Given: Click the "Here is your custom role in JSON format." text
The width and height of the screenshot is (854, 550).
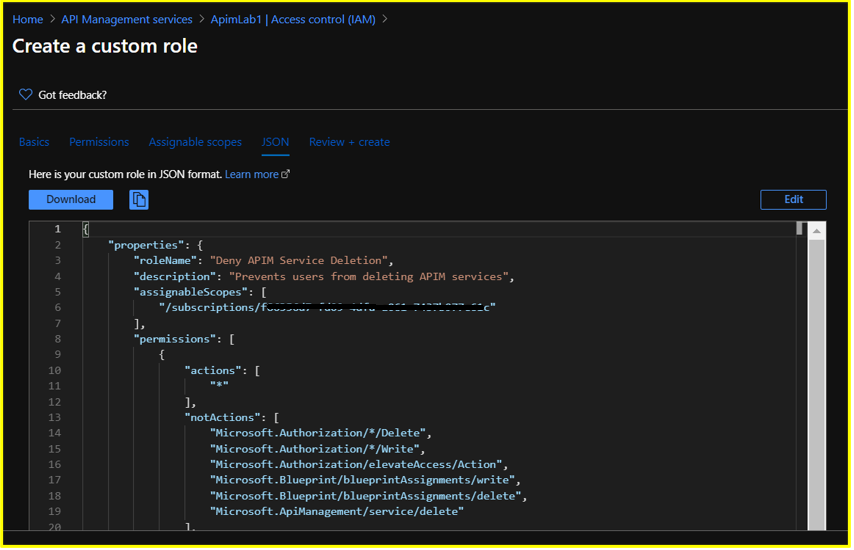Looking at the screenshot, I should pos(125,174).
